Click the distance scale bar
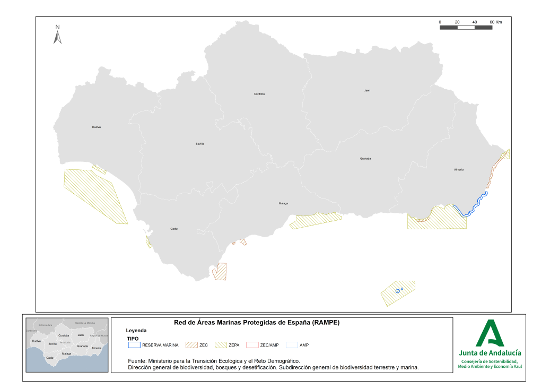The height and width of the screenshot is (388, 548). click(x=466, y=27)
